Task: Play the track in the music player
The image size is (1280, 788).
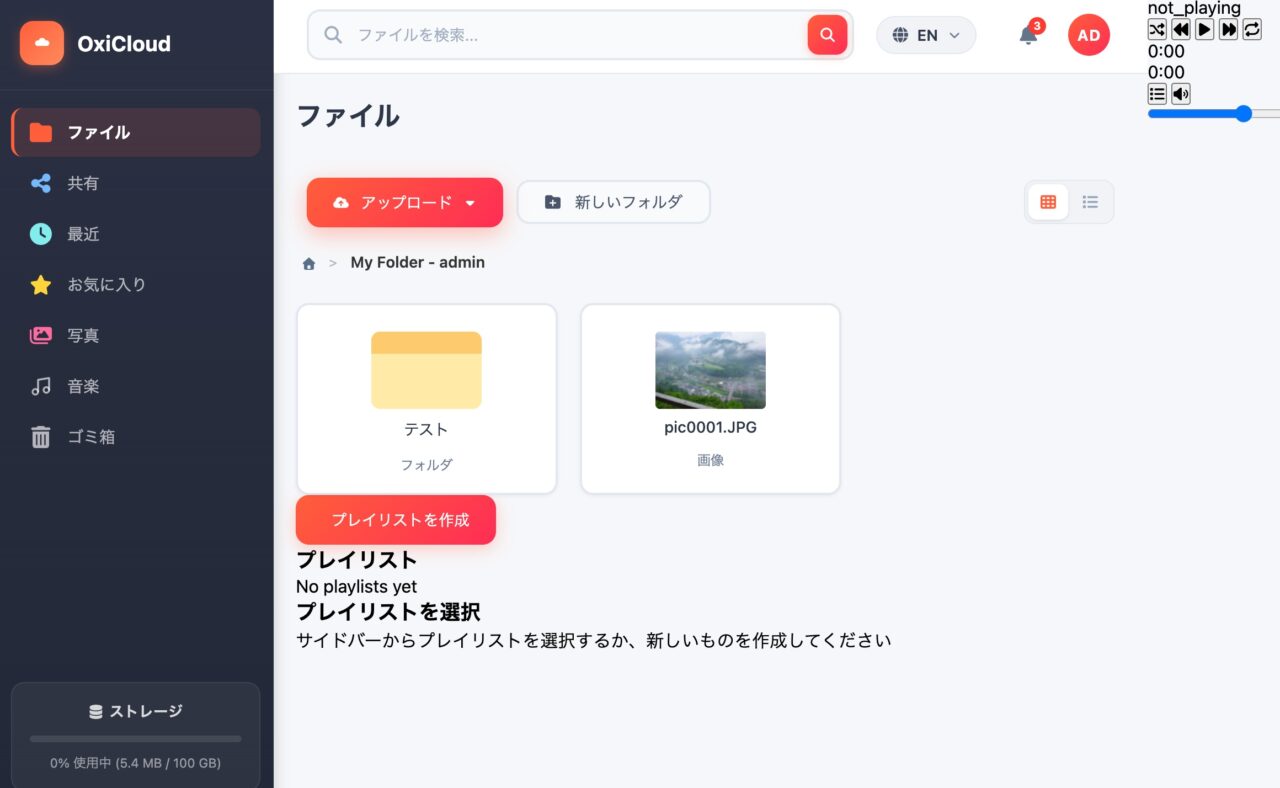Action: click(1205, 30)
